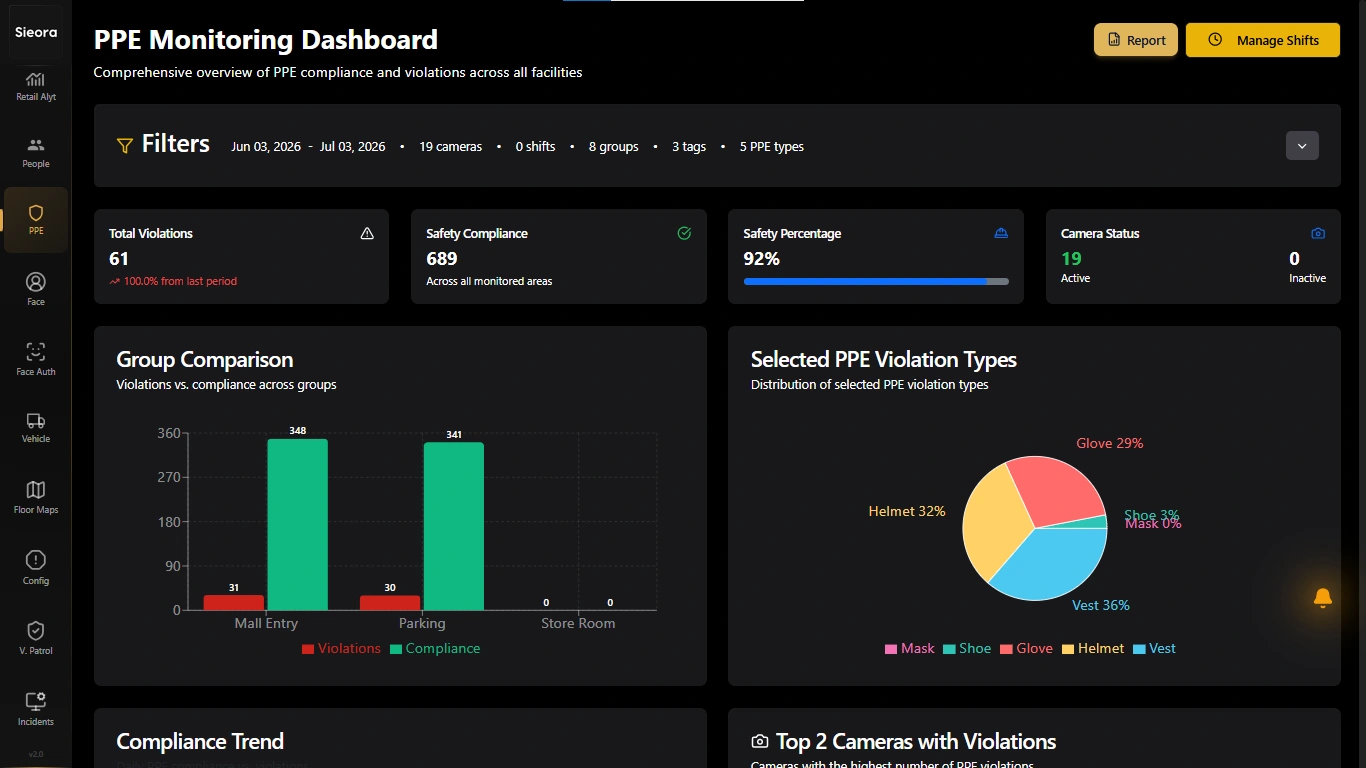The width and height of the screenshot is (1366, 768).
Task: Go to Face recognition sidebar item
Action: (36, 289)
